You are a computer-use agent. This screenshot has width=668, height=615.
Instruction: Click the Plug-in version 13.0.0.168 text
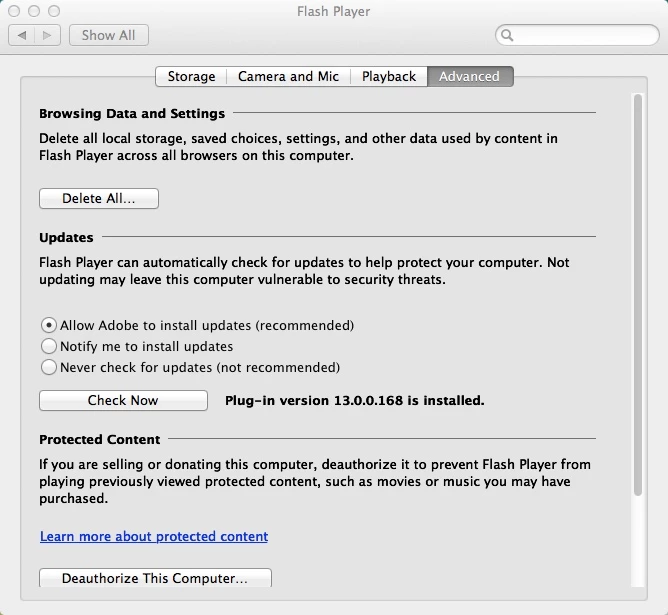click(354, 401)
